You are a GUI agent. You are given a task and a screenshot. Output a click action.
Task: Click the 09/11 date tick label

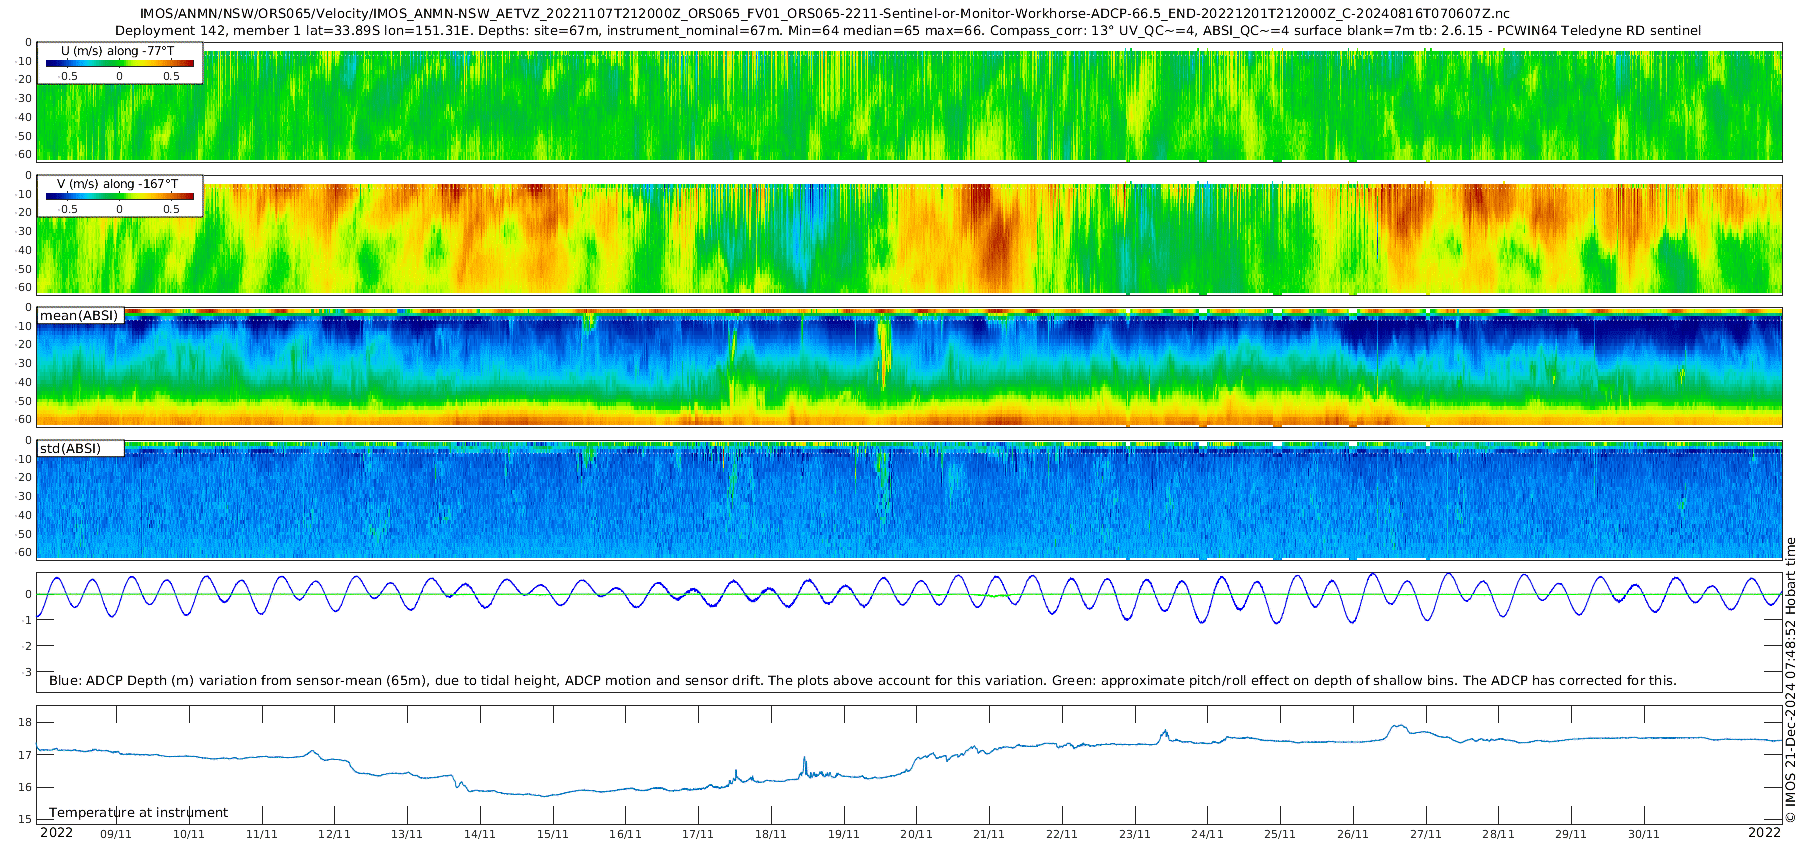click(x=116, y=834)
